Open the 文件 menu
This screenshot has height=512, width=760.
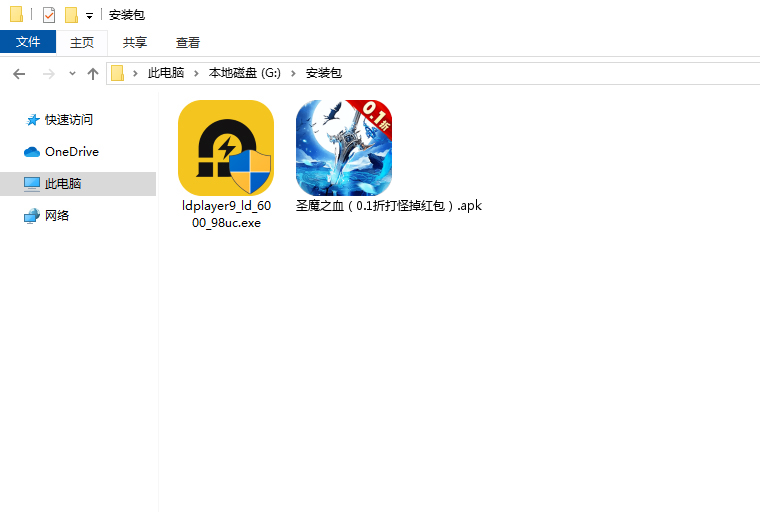coord(28,42)
